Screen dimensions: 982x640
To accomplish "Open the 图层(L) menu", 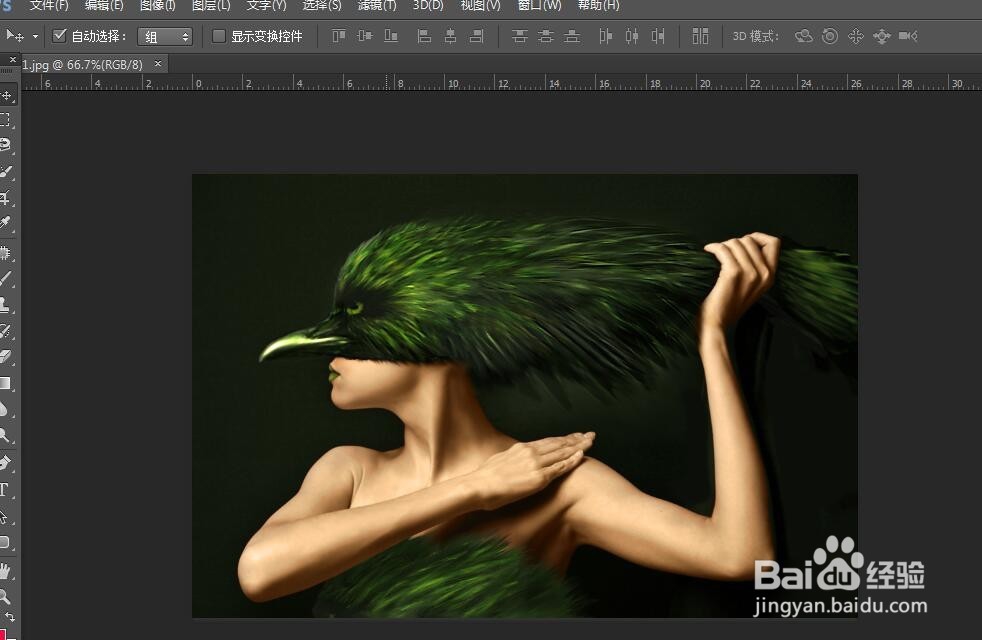I will pos(211,5).
